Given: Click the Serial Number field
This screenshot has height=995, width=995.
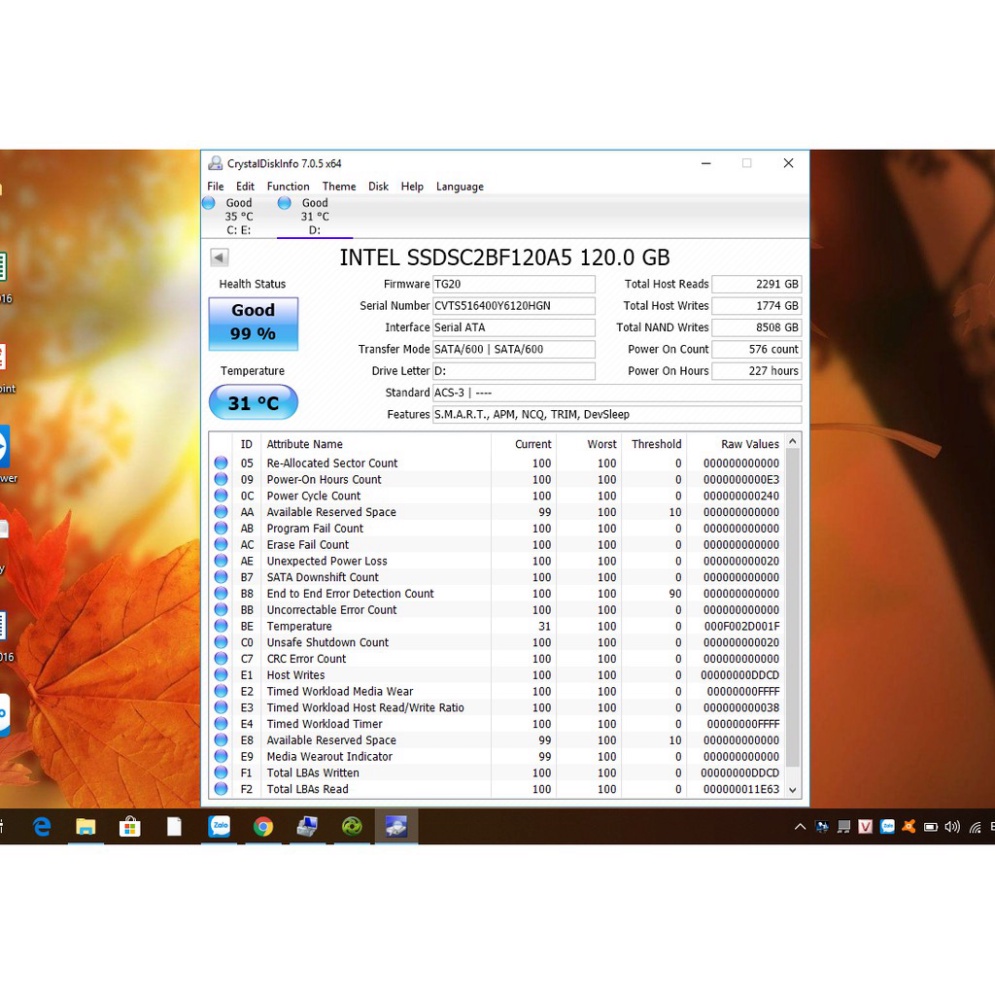Looking at the screenshot, I should (514, 306).
